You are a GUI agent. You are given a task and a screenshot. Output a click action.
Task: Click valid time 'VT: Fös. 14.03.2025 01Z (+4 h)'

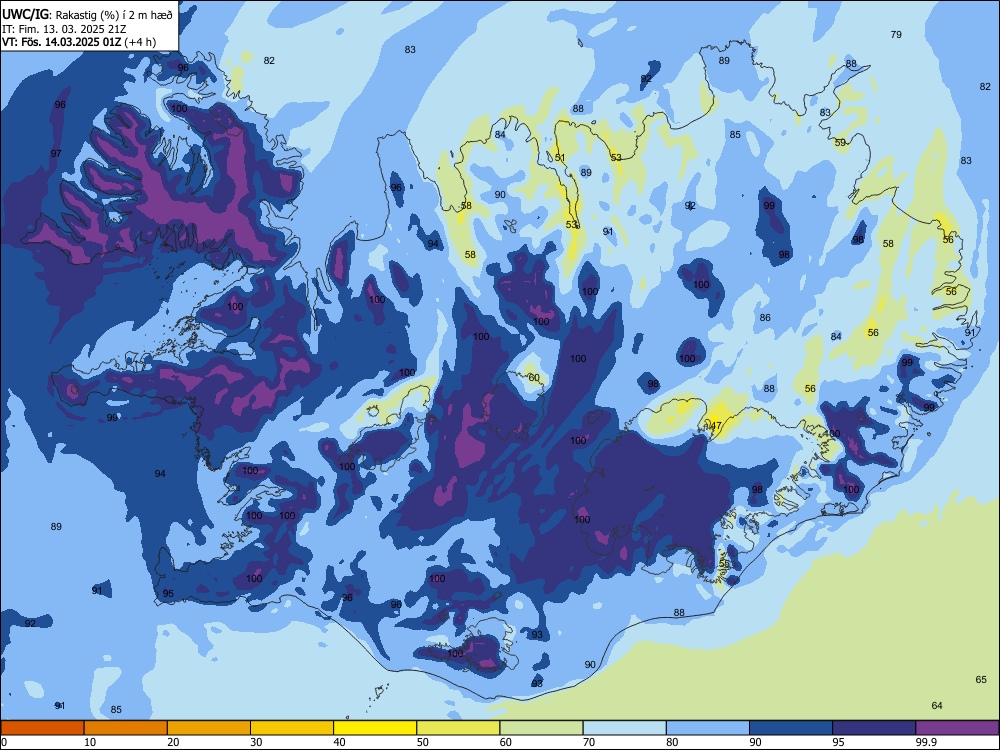[x=79, y=42]
